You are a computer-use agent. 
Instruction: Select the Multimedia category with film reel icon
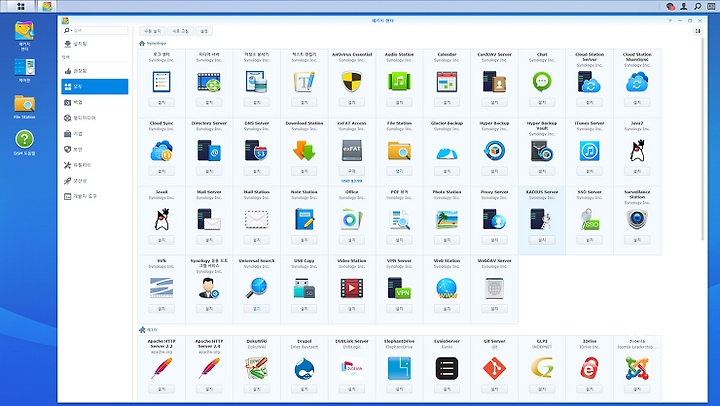(x=95, y=118)
